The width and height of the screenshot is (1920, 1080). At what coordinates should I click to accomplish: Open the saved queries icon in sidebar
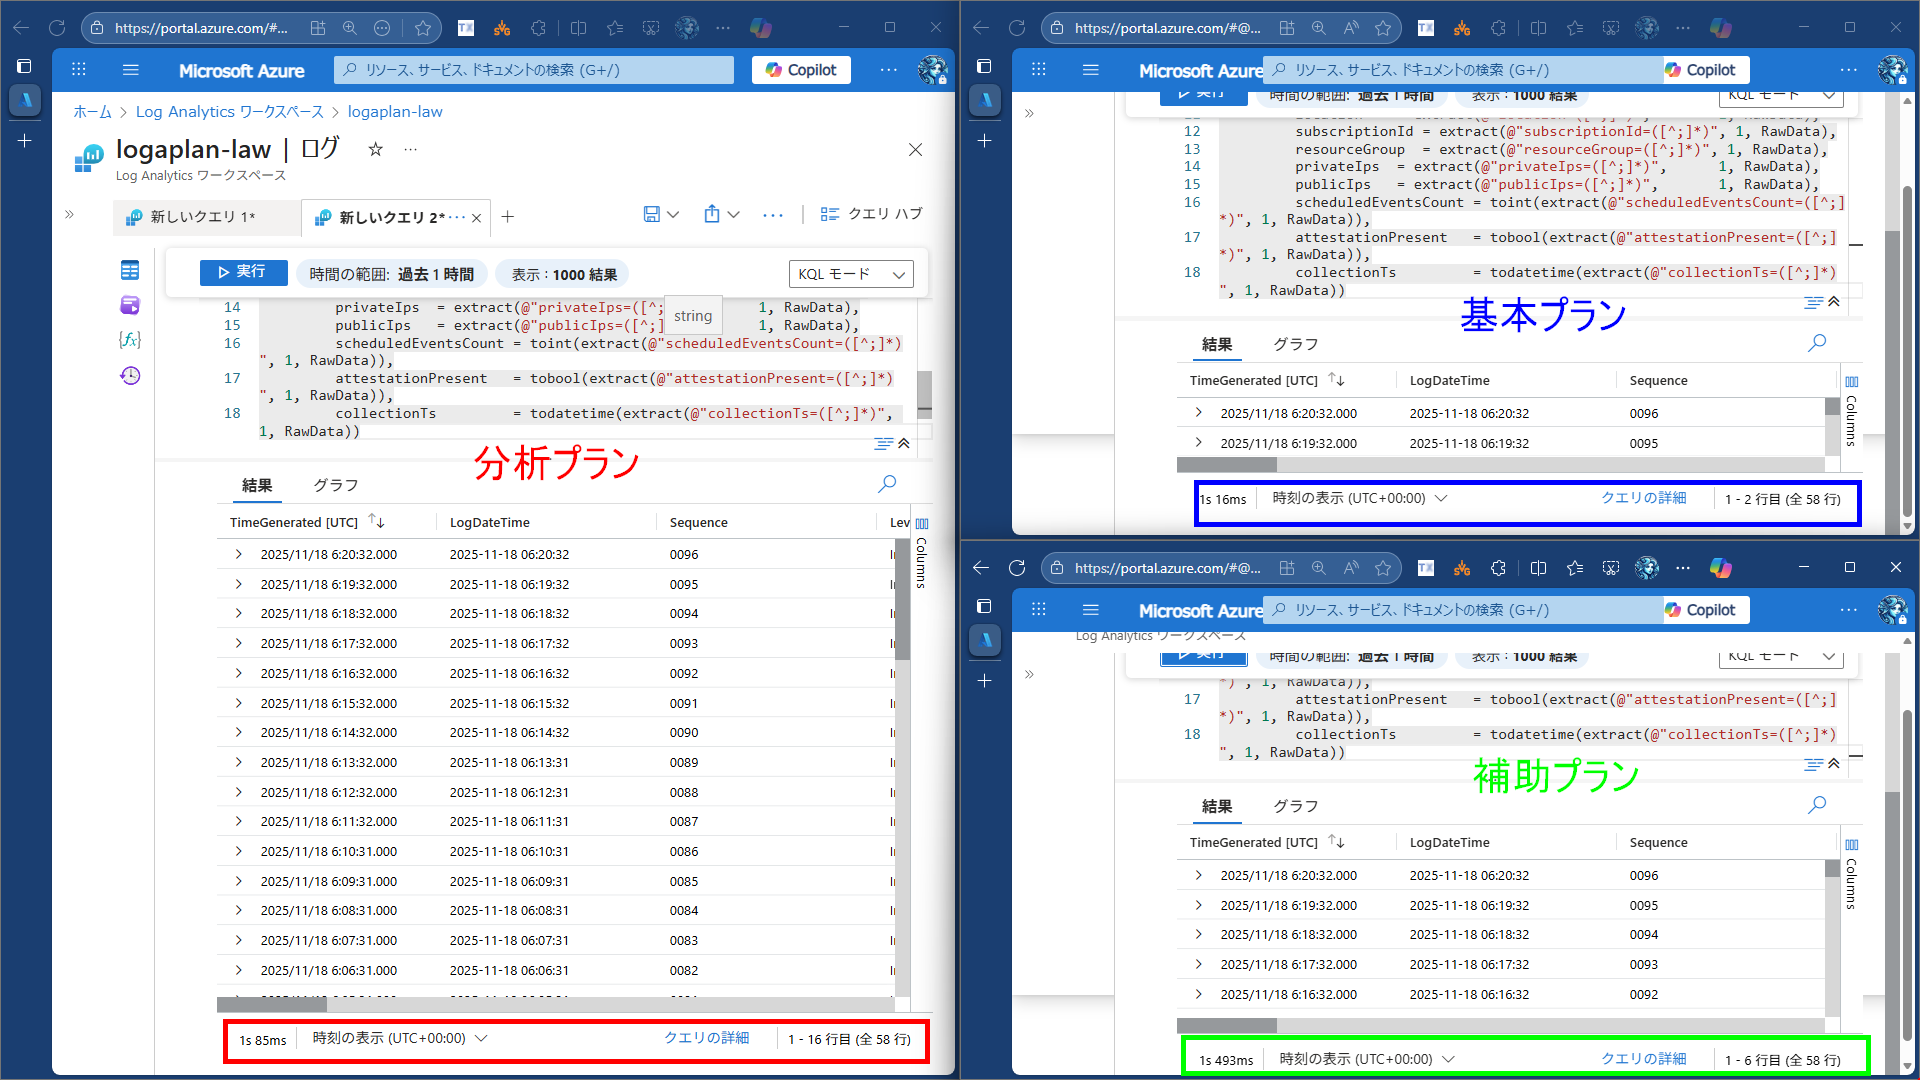[130, 306]
